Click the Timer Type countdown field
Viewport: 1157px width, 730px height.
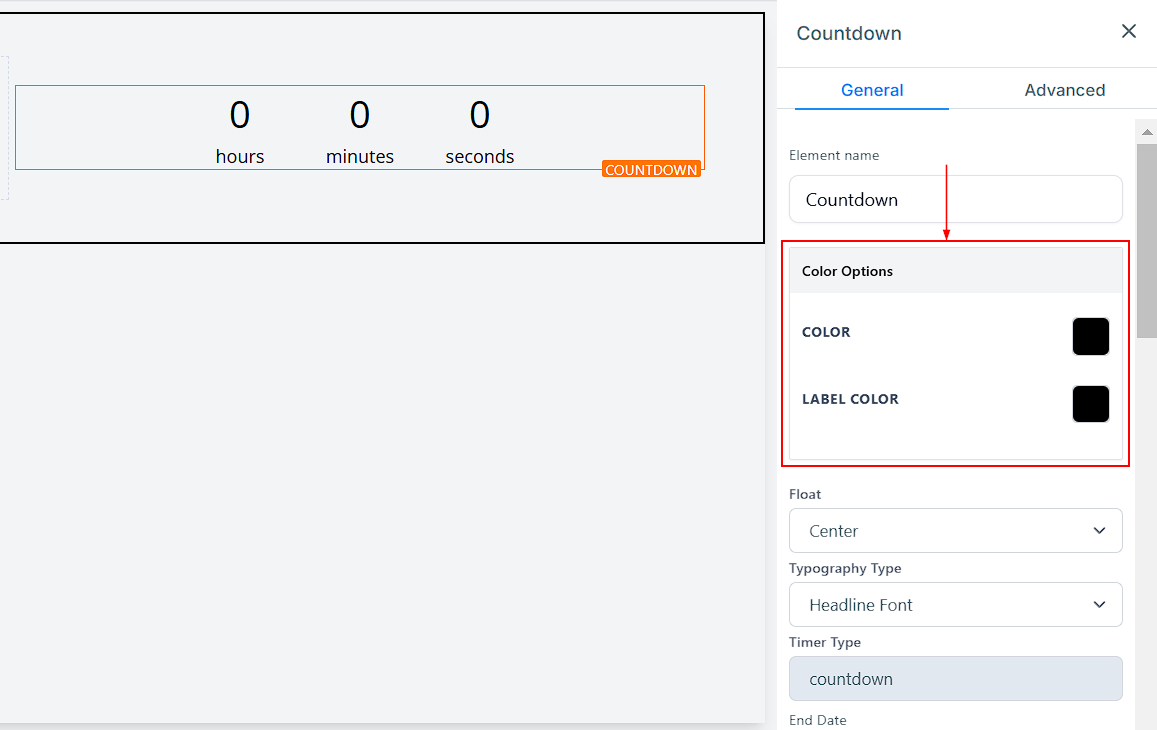[x=955, y=679]
